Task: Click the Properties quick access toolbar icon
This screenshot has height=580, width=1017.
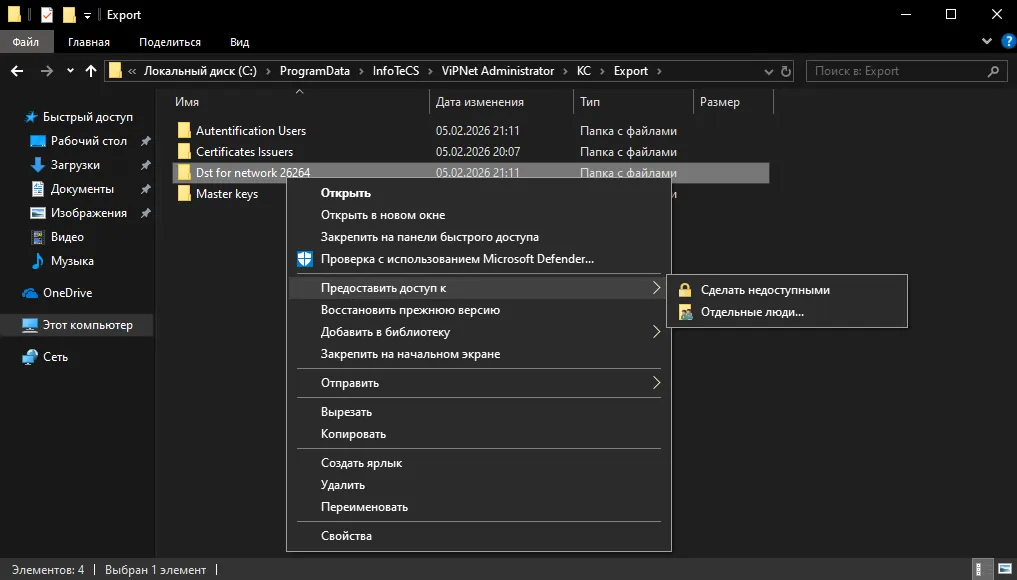Action: pos(47,14)
